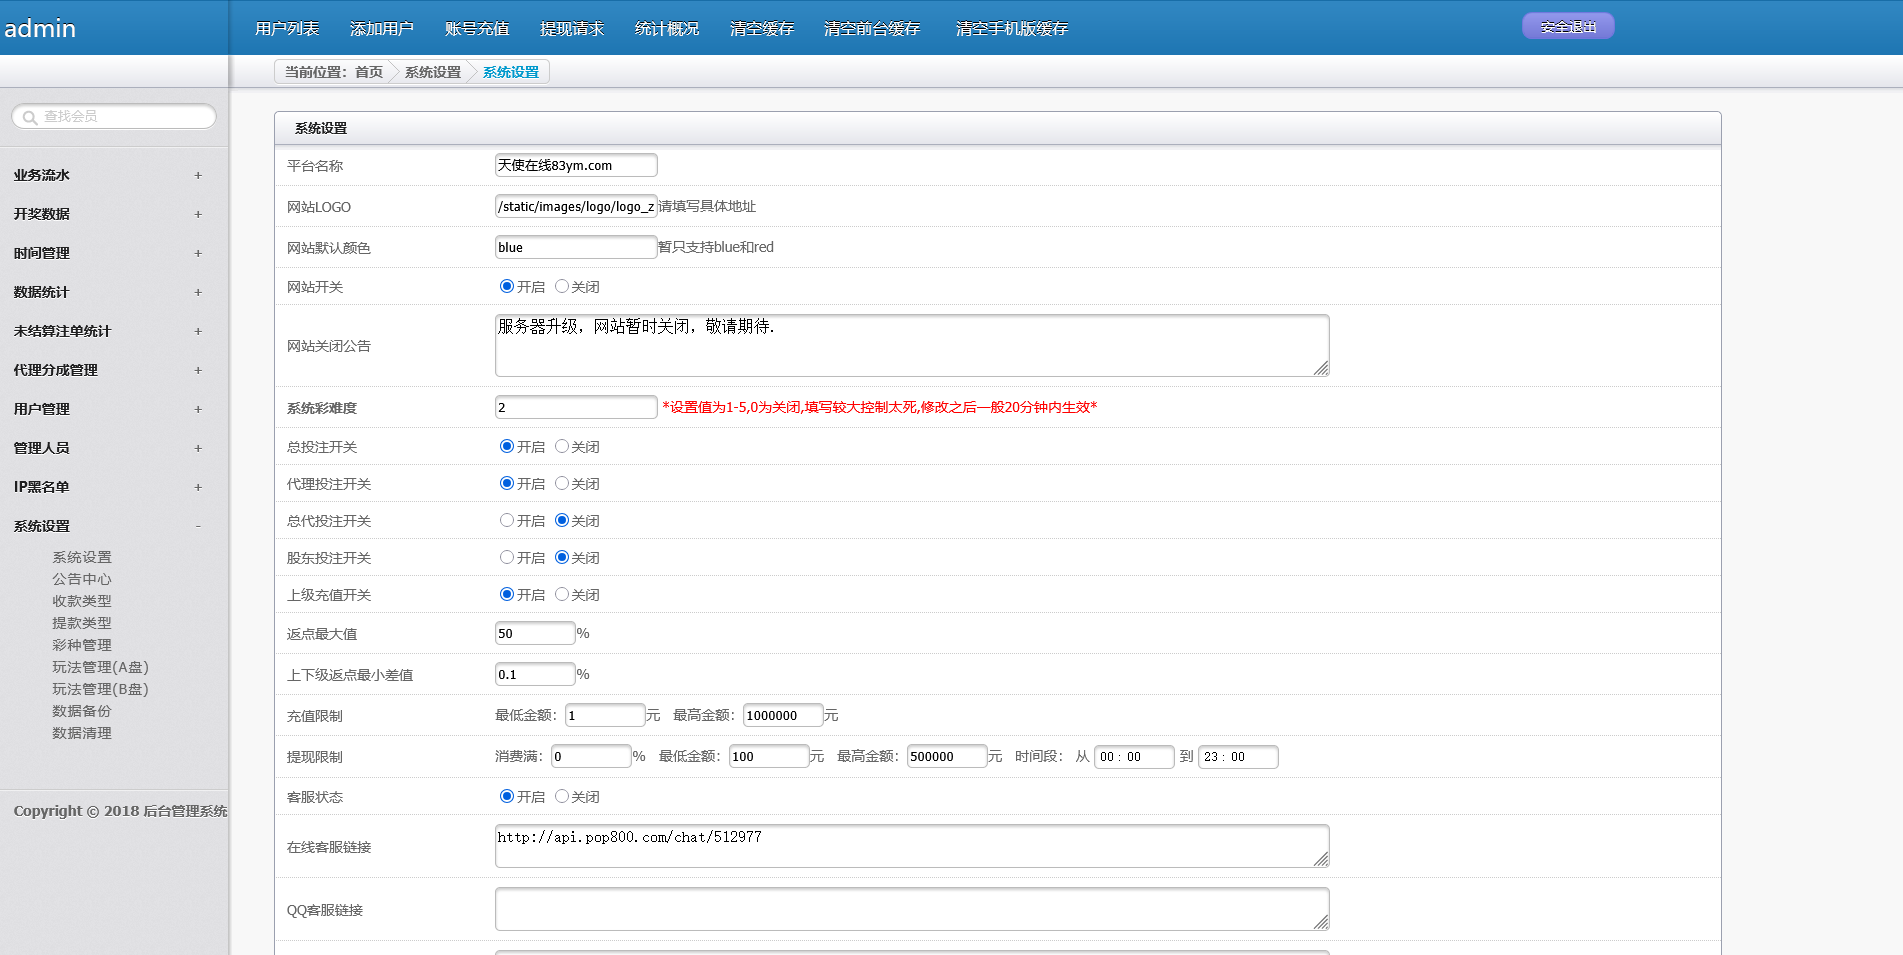Select 开启 for 总代投注开关
The height and width of the screenshot is (955, 1903).
[507, 520]
